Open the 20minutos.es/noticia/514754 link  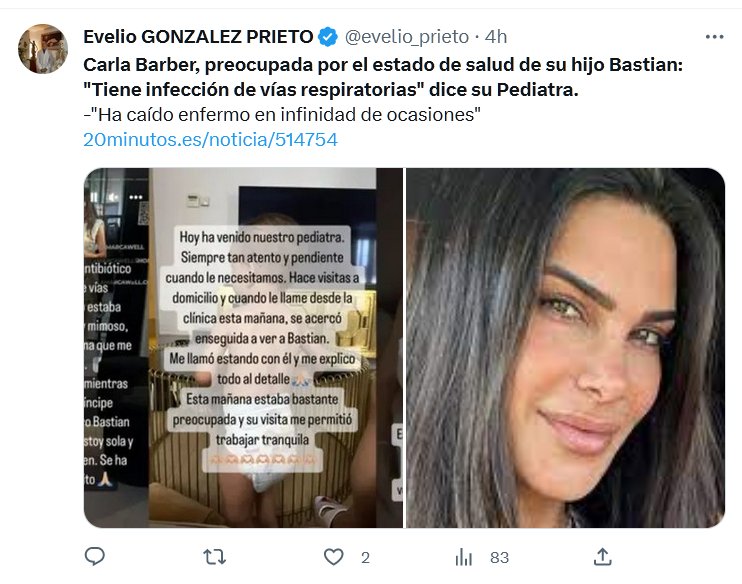[211, 140]
